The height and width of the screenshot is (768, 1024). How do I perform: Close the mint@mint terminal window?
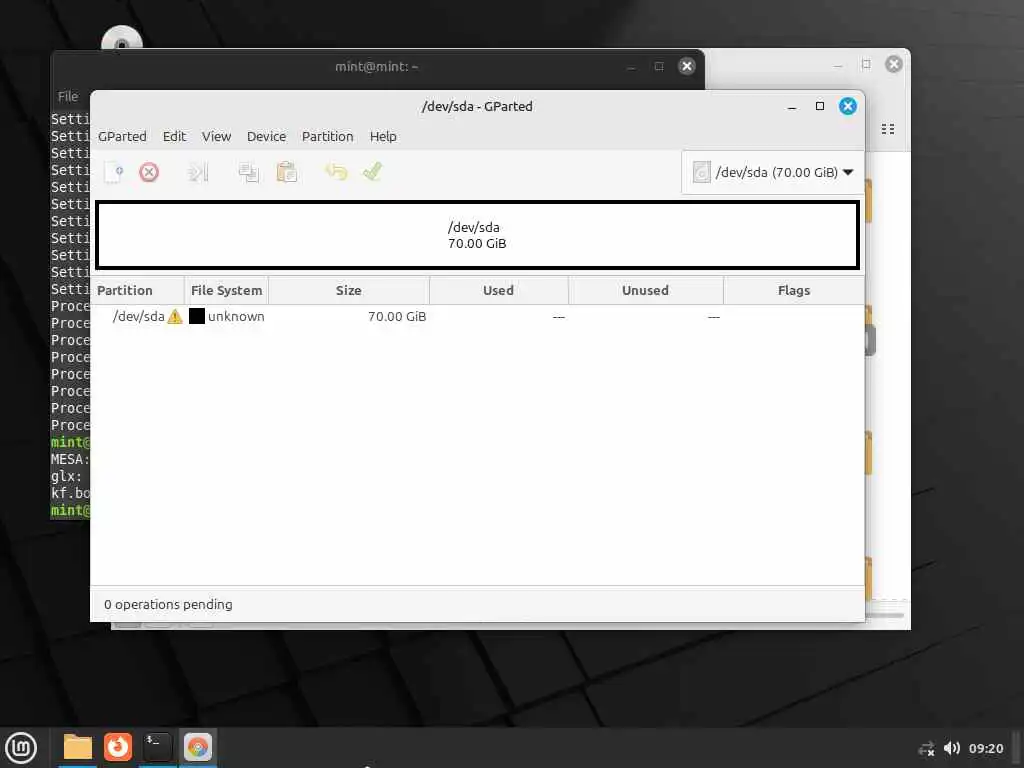686,66
